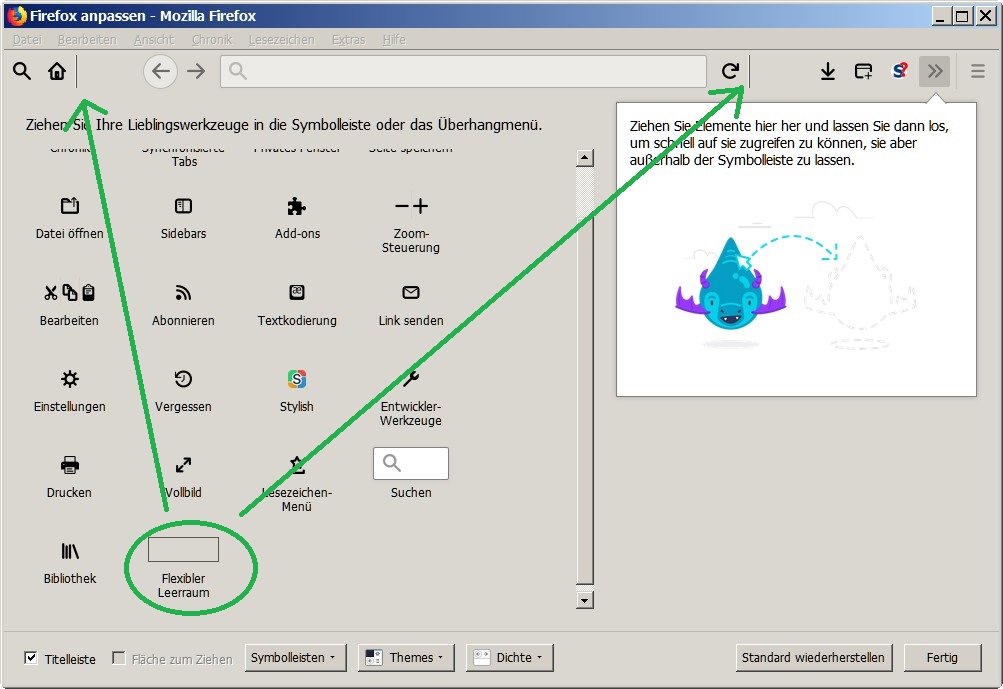Click the Forward arrow button
Viewport: 1003px width, 689px height.
click(x=196, y=71)
